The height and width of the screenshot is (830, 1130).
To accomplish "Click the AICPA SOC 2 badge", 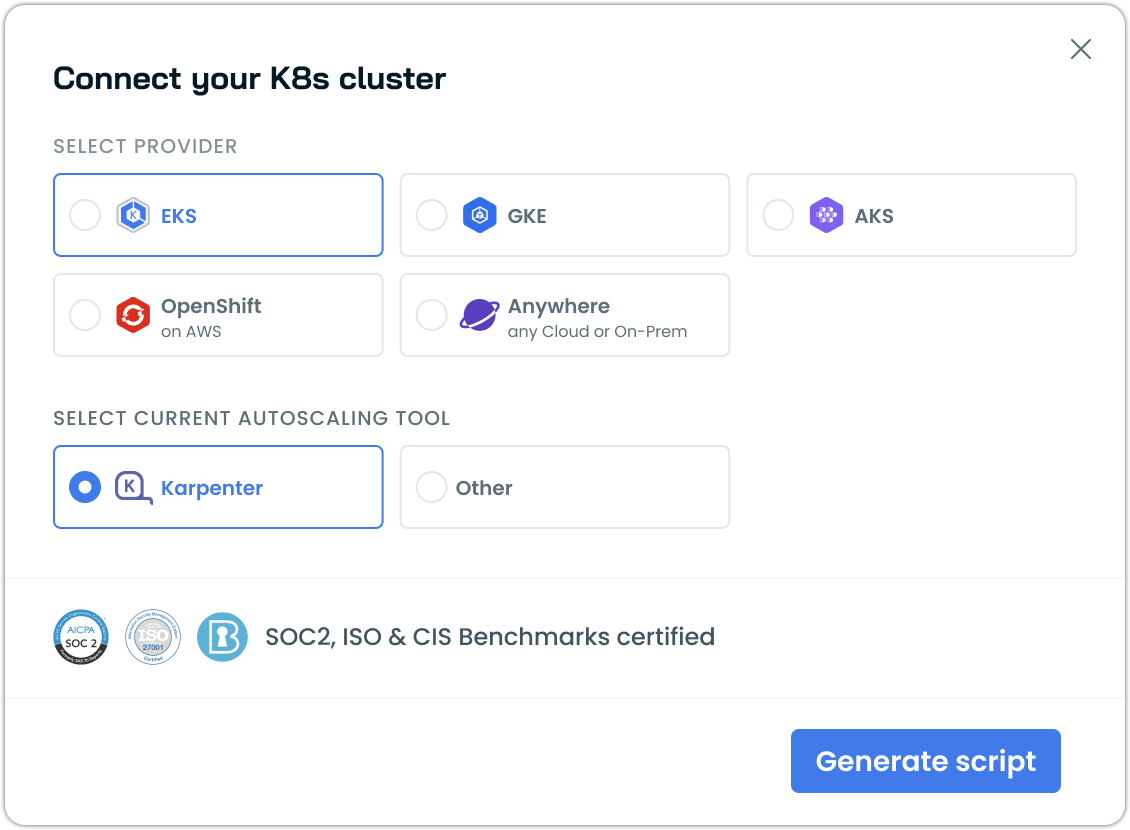I will [81, 637].
